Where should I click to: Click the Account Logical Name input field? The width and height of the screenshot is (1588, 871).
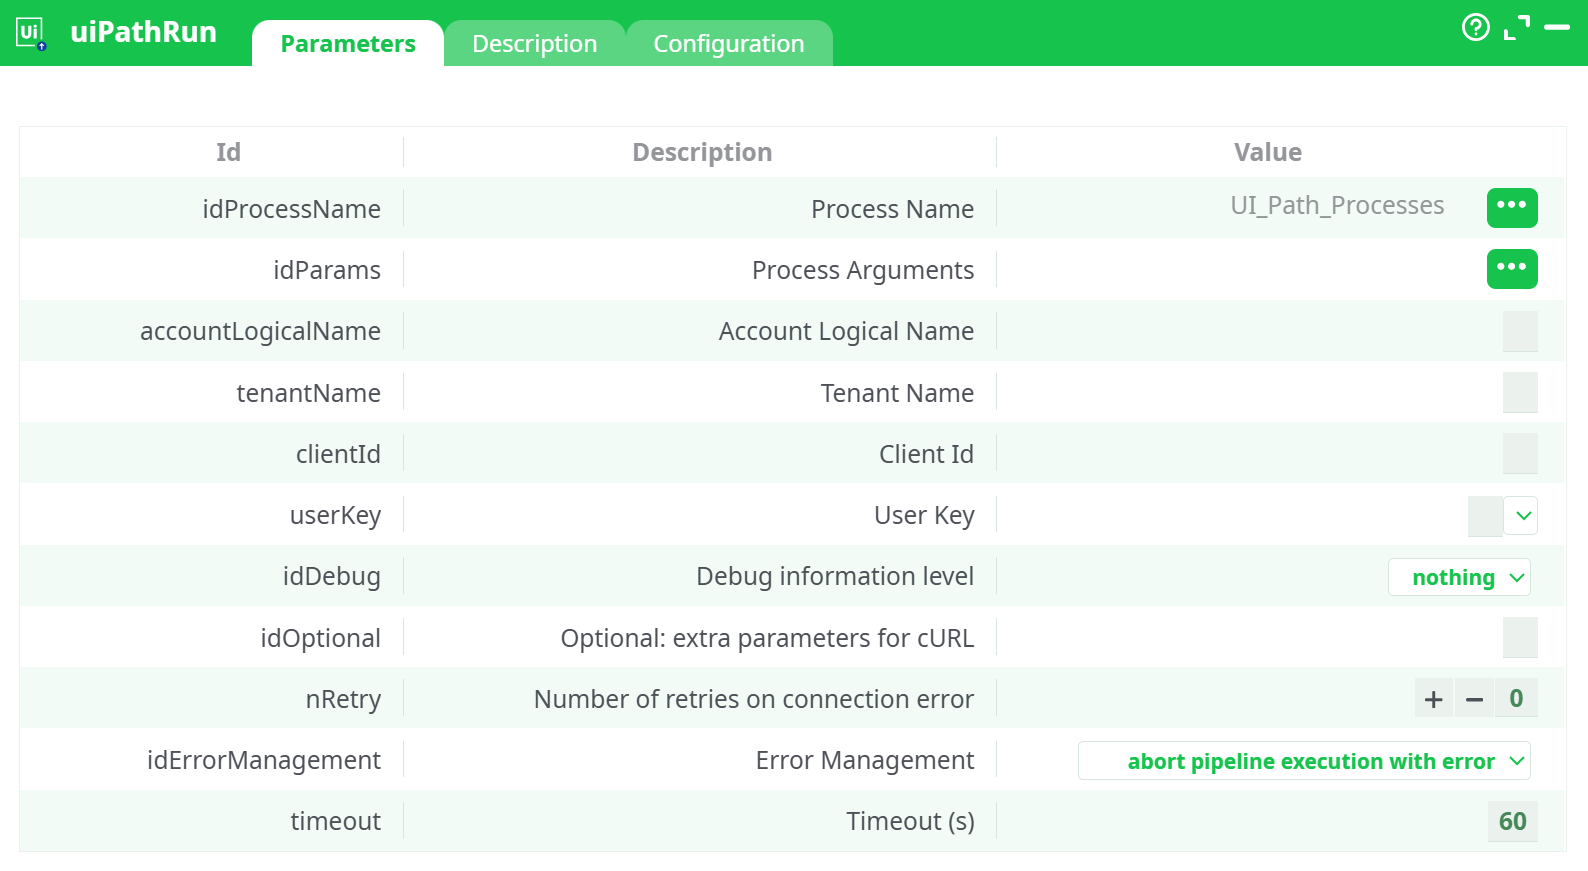(1520, 331)
